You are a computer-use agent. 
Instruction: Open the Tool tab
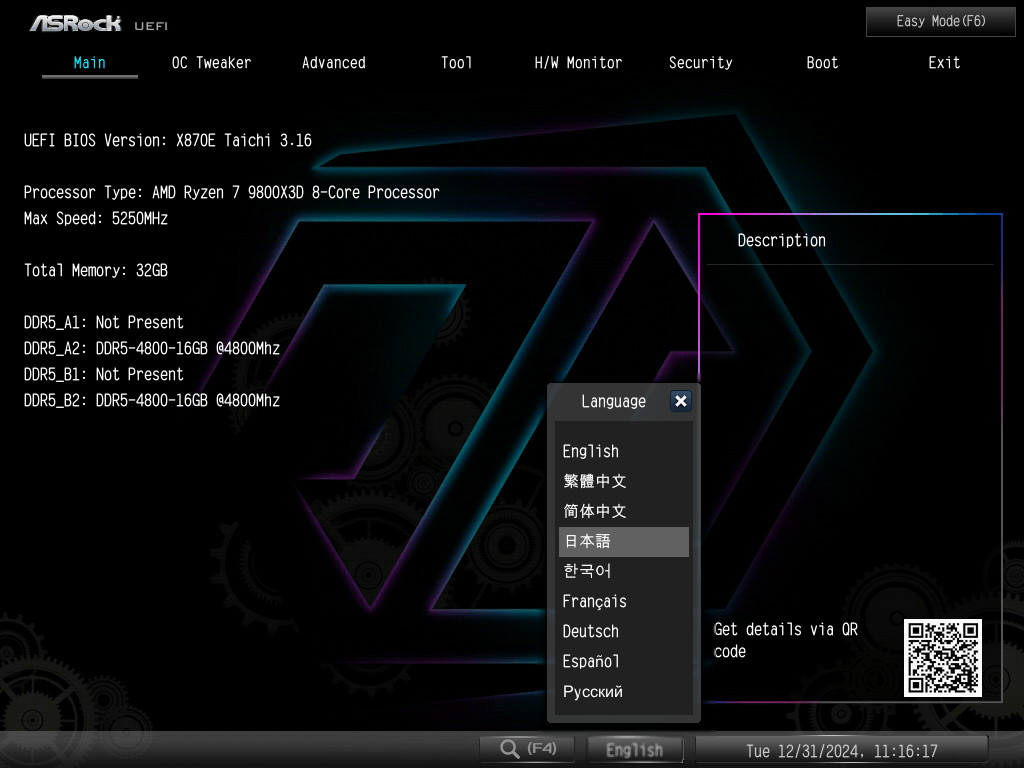[x=456, y=63]
